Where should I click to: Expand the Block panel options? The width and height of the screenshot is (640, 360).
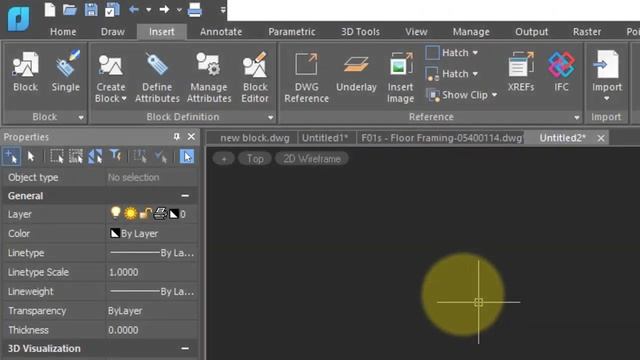click(x=81, y=118)
